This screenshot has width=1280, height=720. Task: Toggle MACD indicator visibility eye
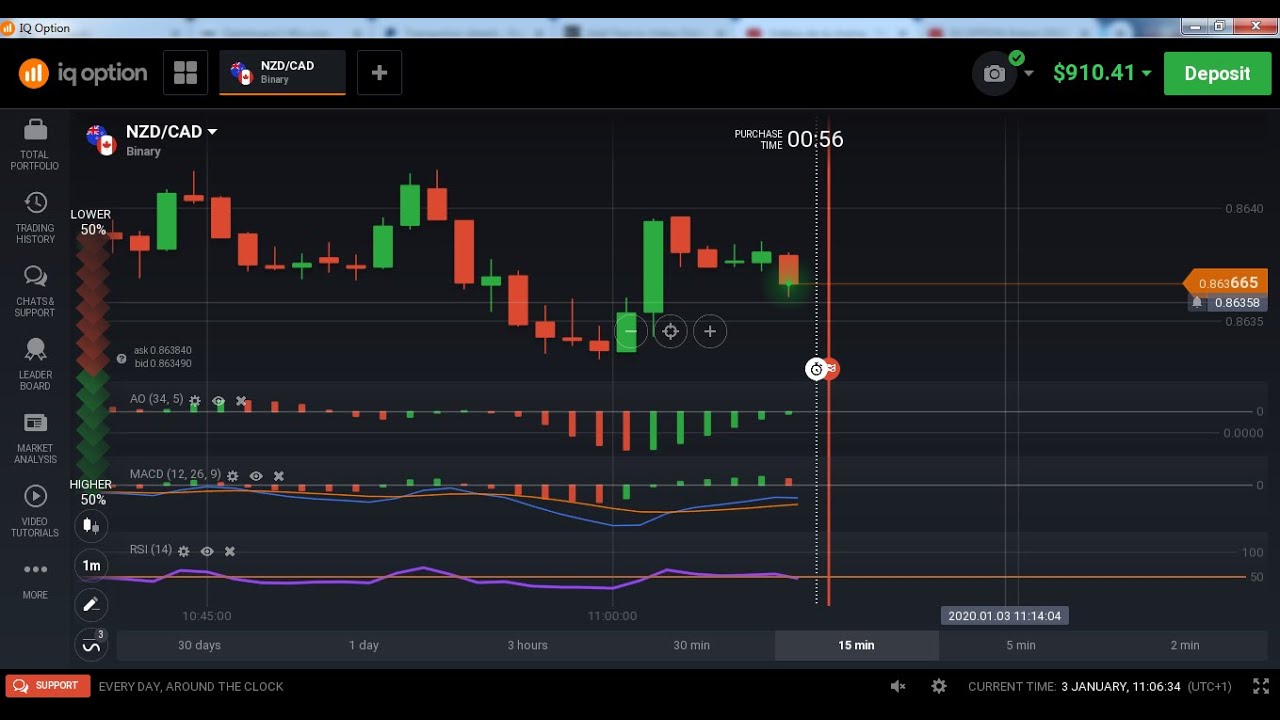[x=256, y=477]
